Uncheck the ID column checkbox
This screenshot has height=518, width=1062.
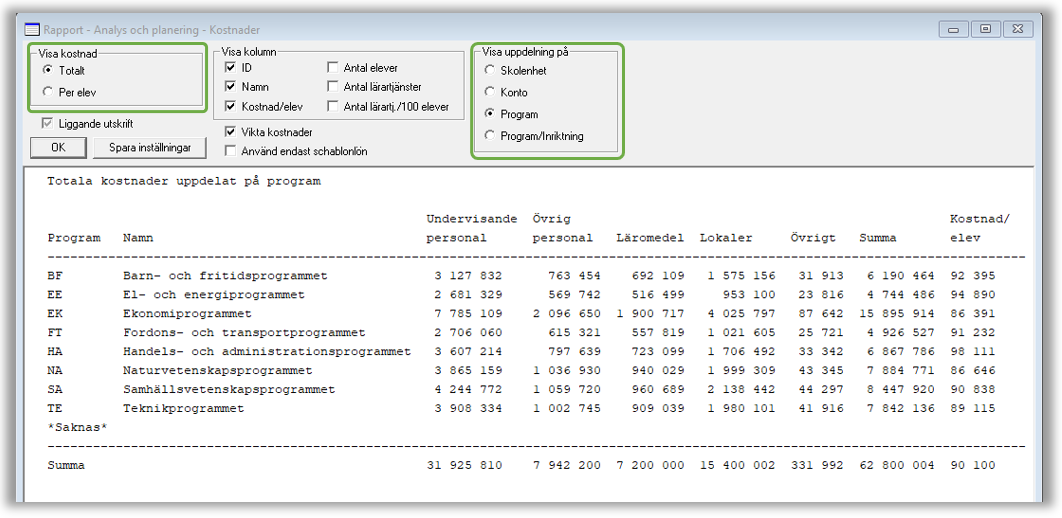tap(230, 68)
